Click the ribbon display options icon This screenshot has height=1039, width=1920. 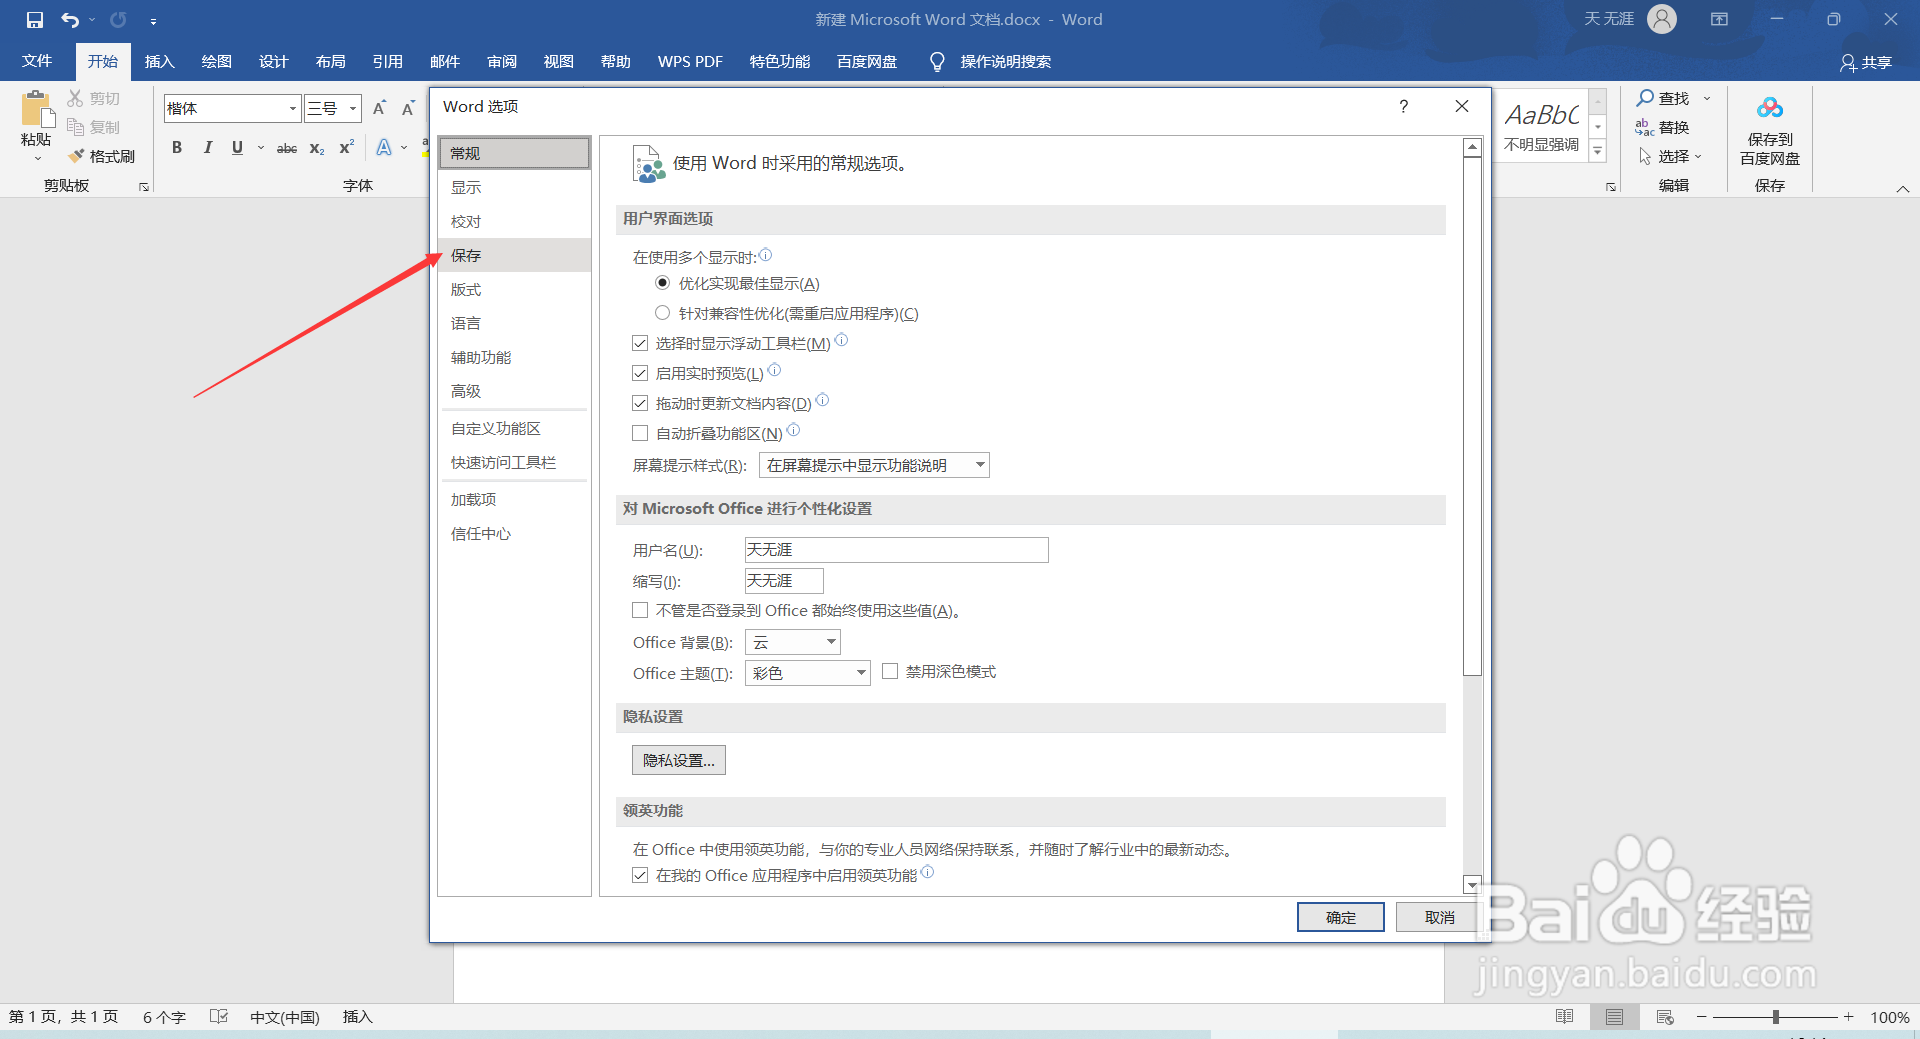(x=1719, y=19)
